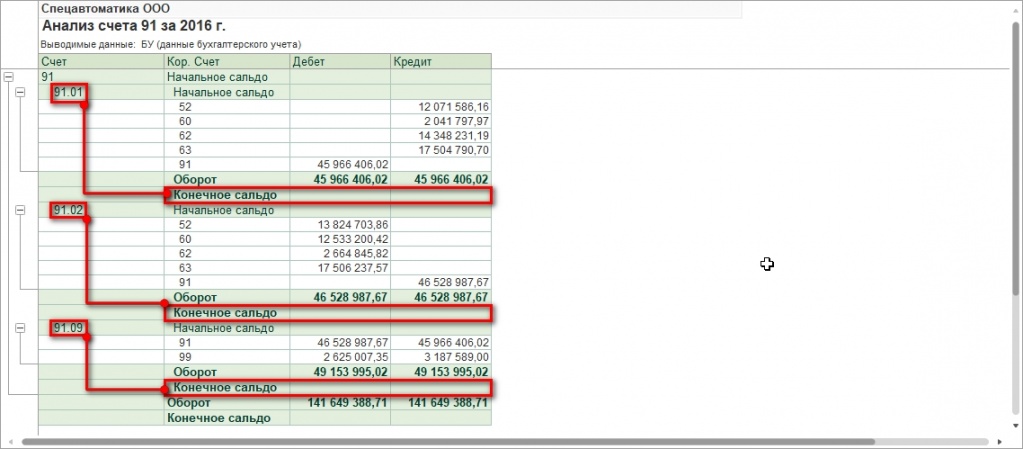Collapse the 91.01 subaccount group

tap(20, 92)
